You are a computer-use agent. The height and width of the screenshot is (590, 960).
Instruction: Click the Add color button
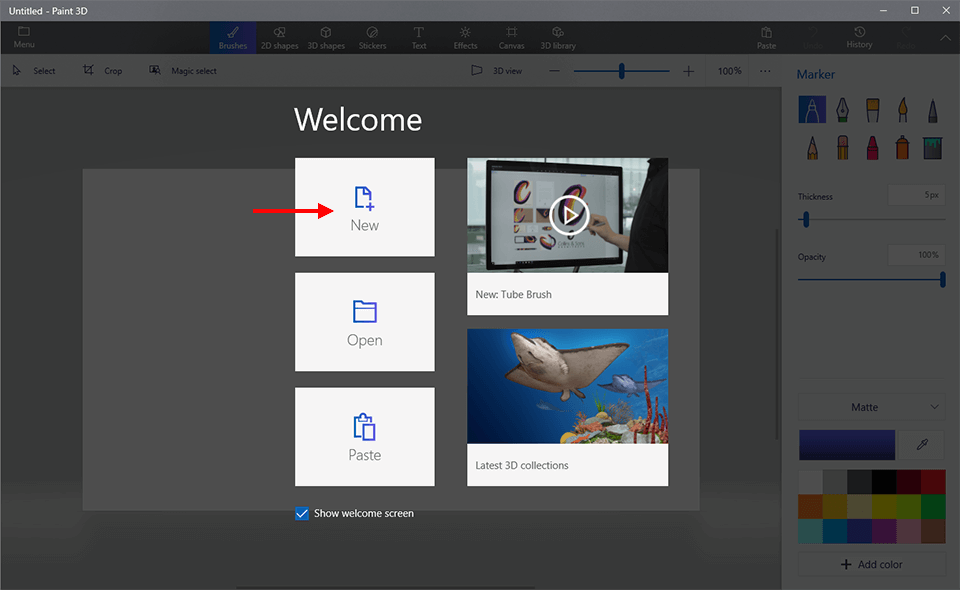[x=871, y=564]
